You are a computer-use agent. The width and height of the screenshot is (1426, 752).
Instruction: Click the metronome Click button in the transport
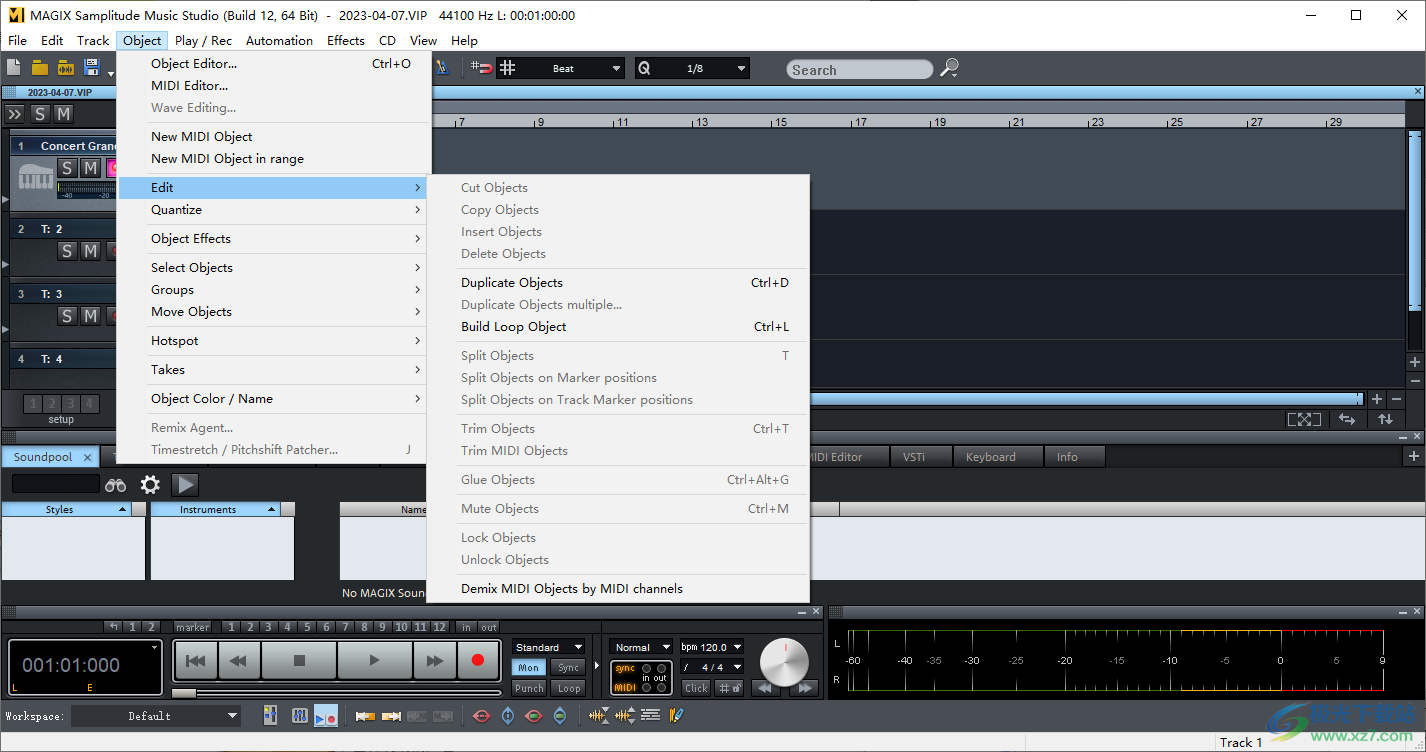pyautogui.click(x=696, y=688)
